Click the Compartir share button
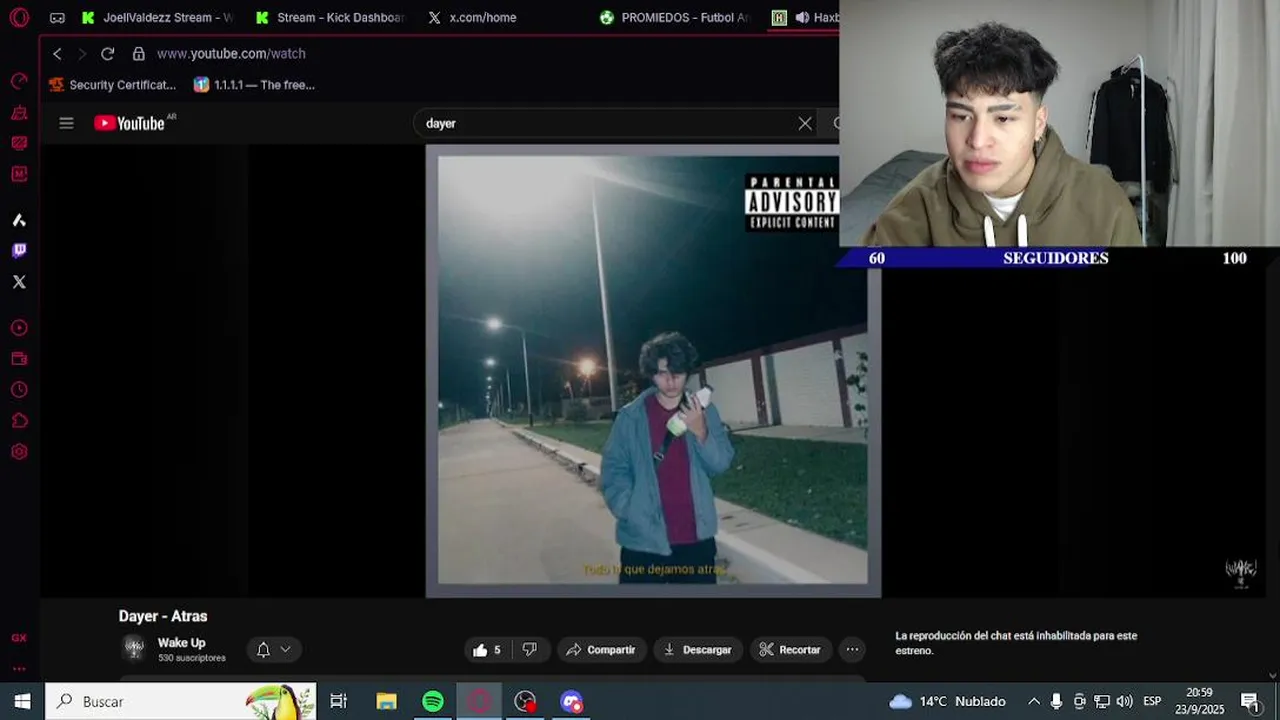This screenshot has height=720, width=1280. 601,650
